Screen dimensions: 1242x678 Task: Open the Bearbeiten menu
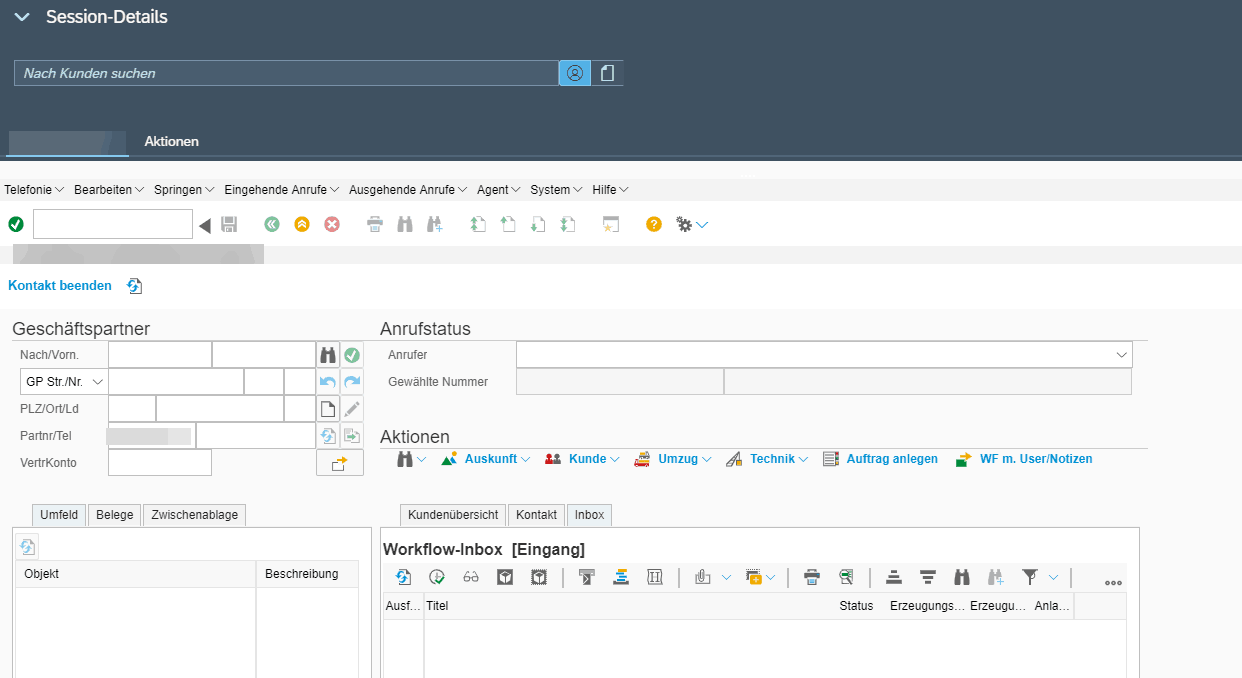[x=109, y=190]
